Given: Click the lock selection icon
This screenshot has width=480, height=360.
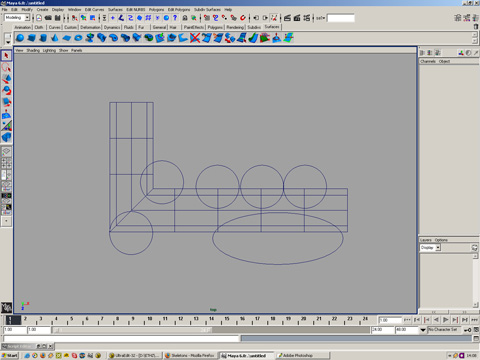Looking at the screenshot, I should [185, 18].
